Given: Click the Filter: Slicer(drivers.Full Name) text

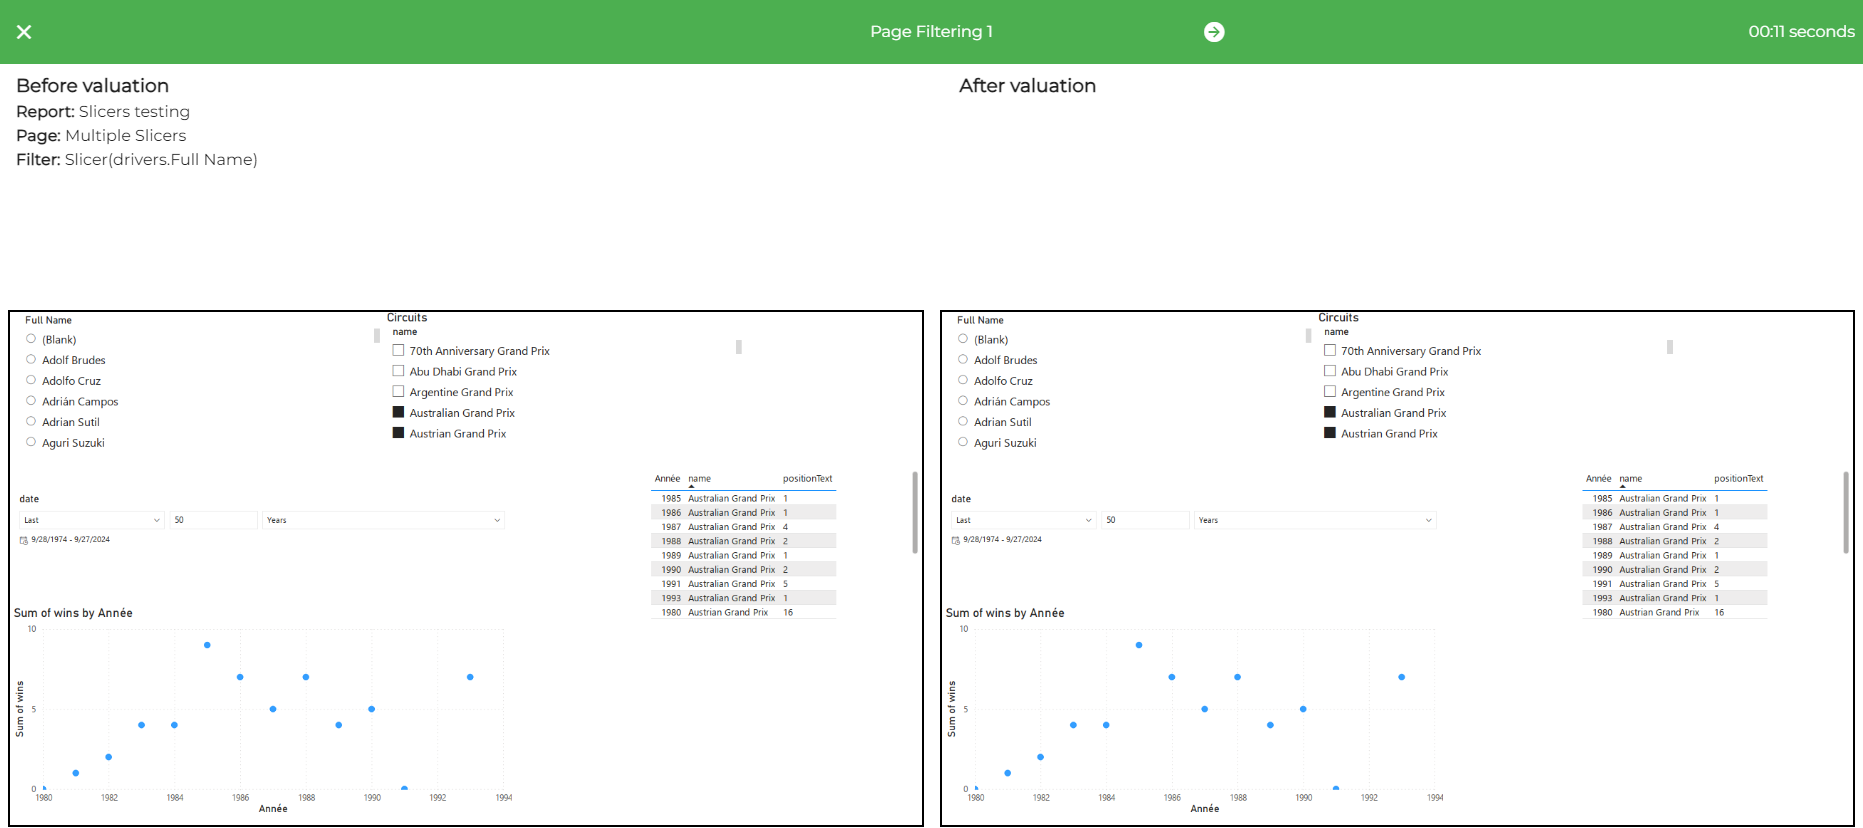Looking at the screenshot, I should point(137,159).
